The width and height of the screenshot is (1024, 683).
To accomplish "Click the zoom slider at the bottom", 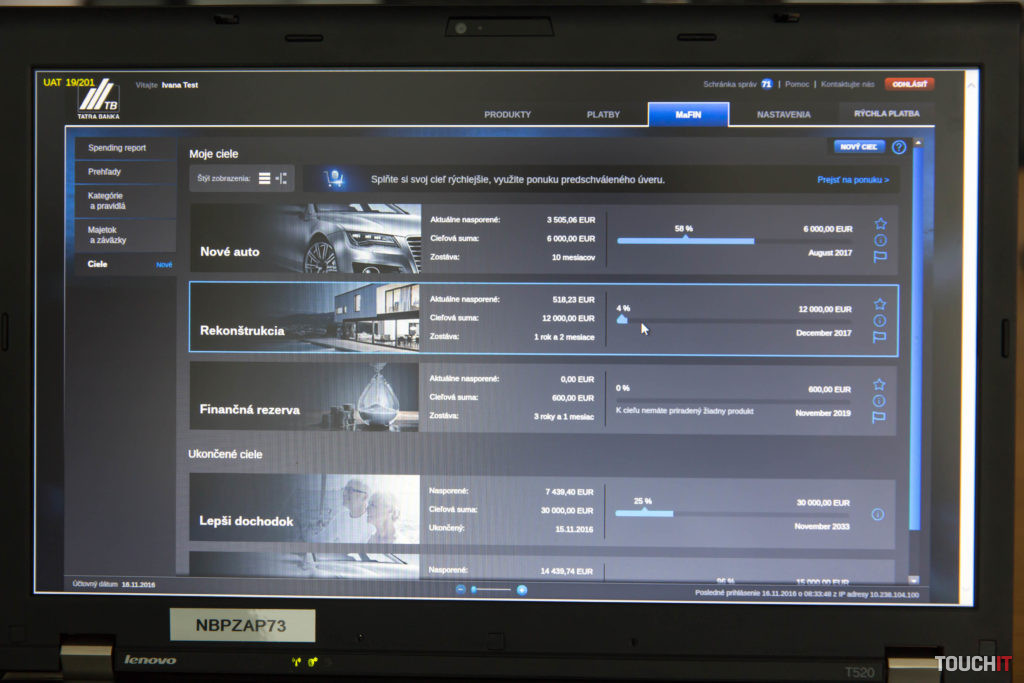I will 491,590.
